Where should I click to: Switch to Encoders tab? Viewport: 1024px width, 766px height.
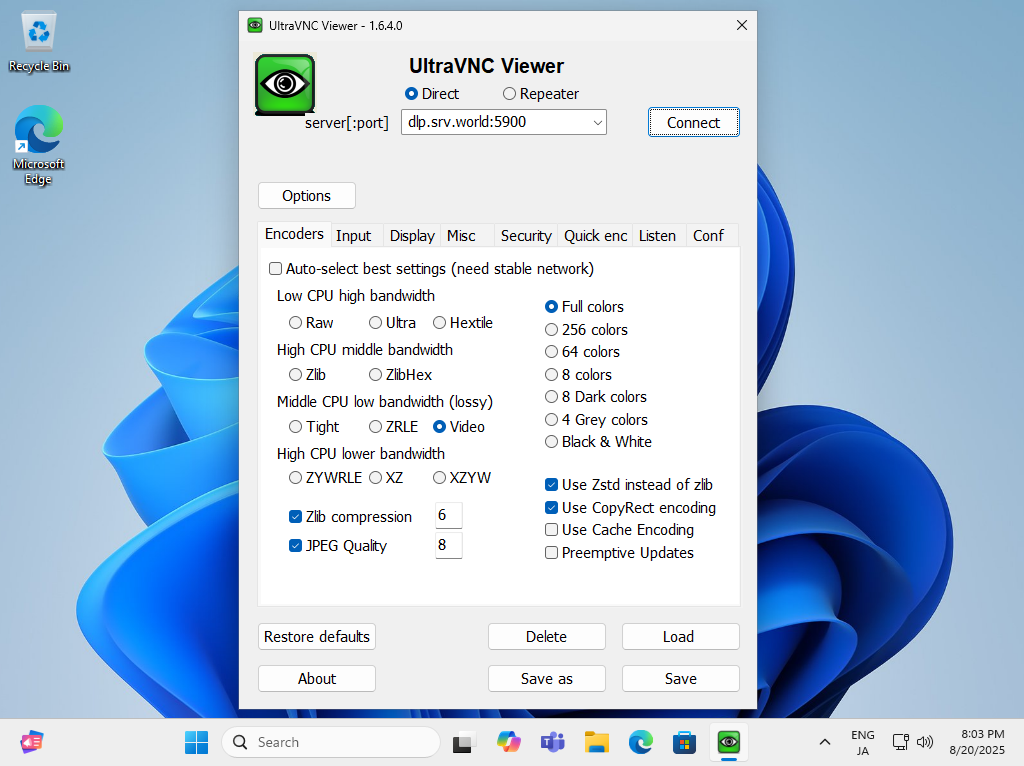coord(294,234)
